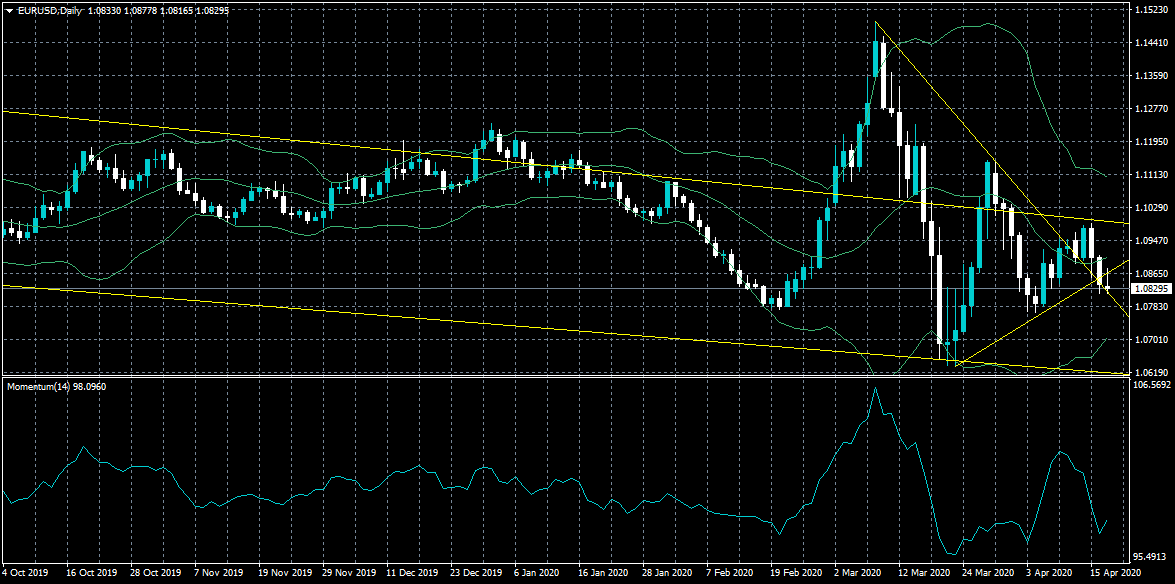1175x584 pixels.
Task: Click the 29 Nov 2019 date label
Action: tap(348, 572)
